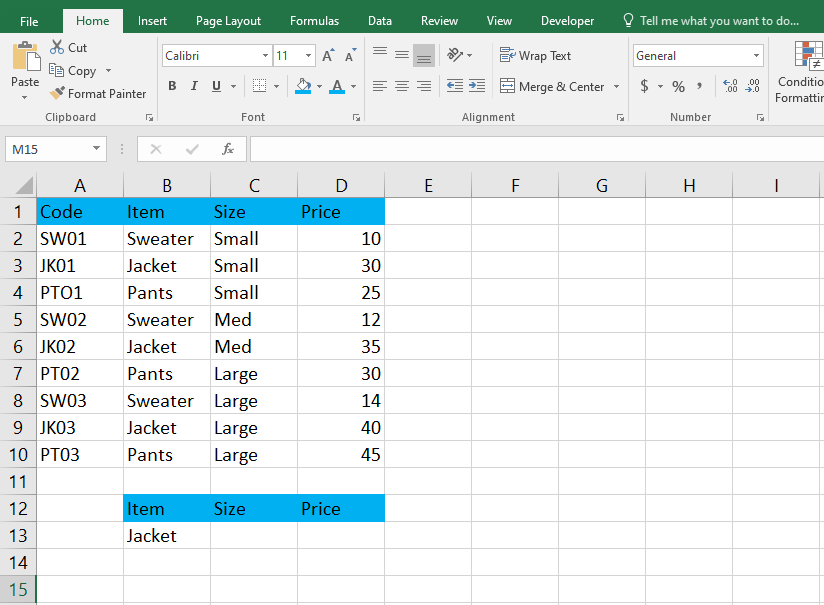
Task: Toggle Underline formatting
Action: 216,86
